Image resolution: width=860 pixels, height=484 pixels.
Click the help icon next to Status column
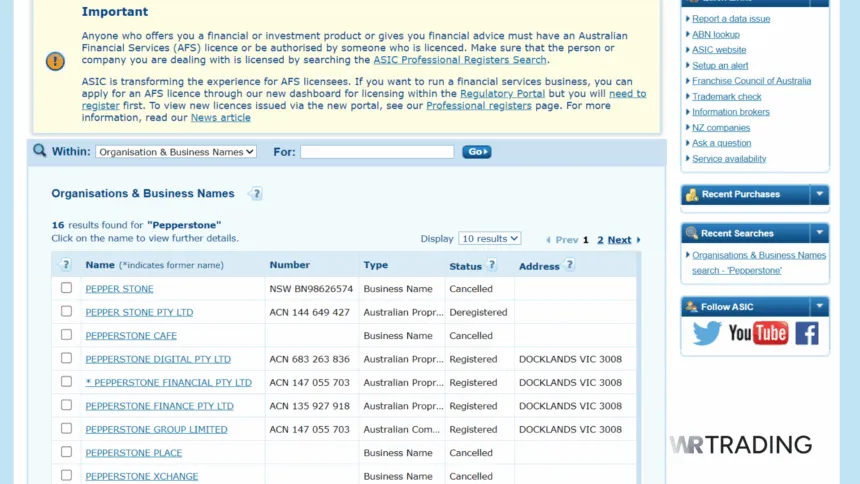pyautogui.click(x=492, y=265)
